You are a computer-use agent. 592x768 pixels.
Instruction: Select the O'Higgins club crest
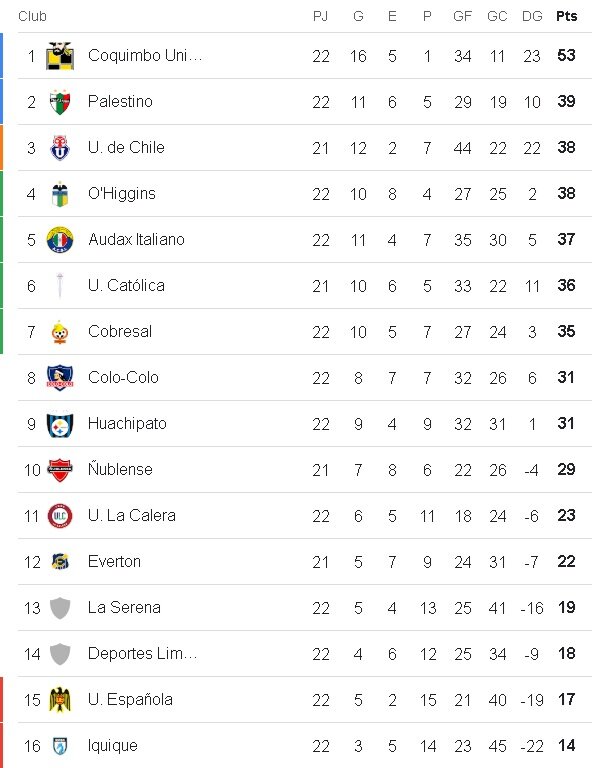click(x=60, y=194)
